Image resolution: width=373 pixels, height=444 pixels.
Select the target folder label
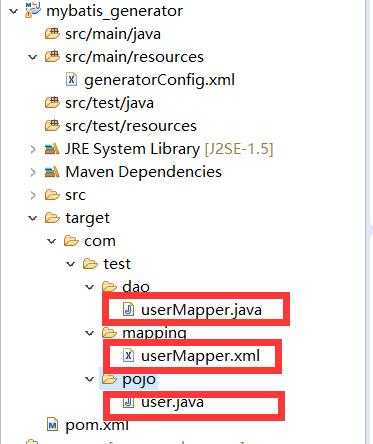coord(87,219)
